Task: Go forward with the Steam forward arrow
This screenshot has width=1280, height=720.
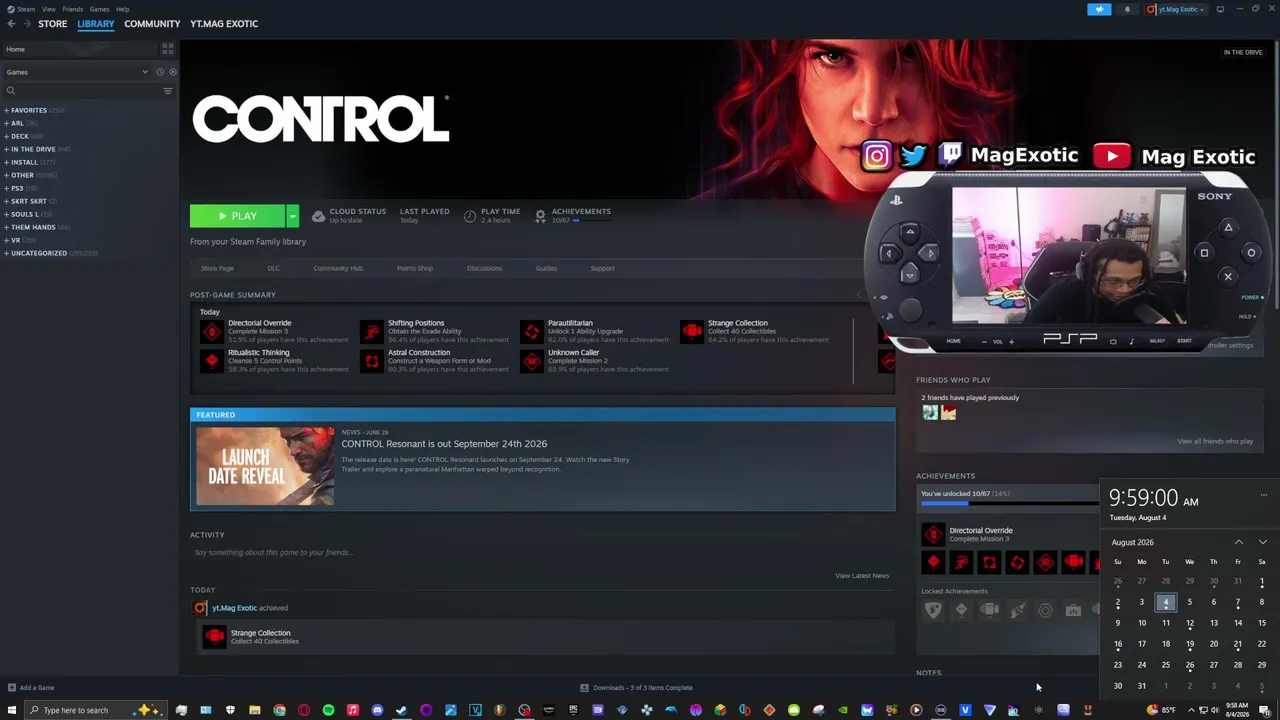Action: (26, 24)
